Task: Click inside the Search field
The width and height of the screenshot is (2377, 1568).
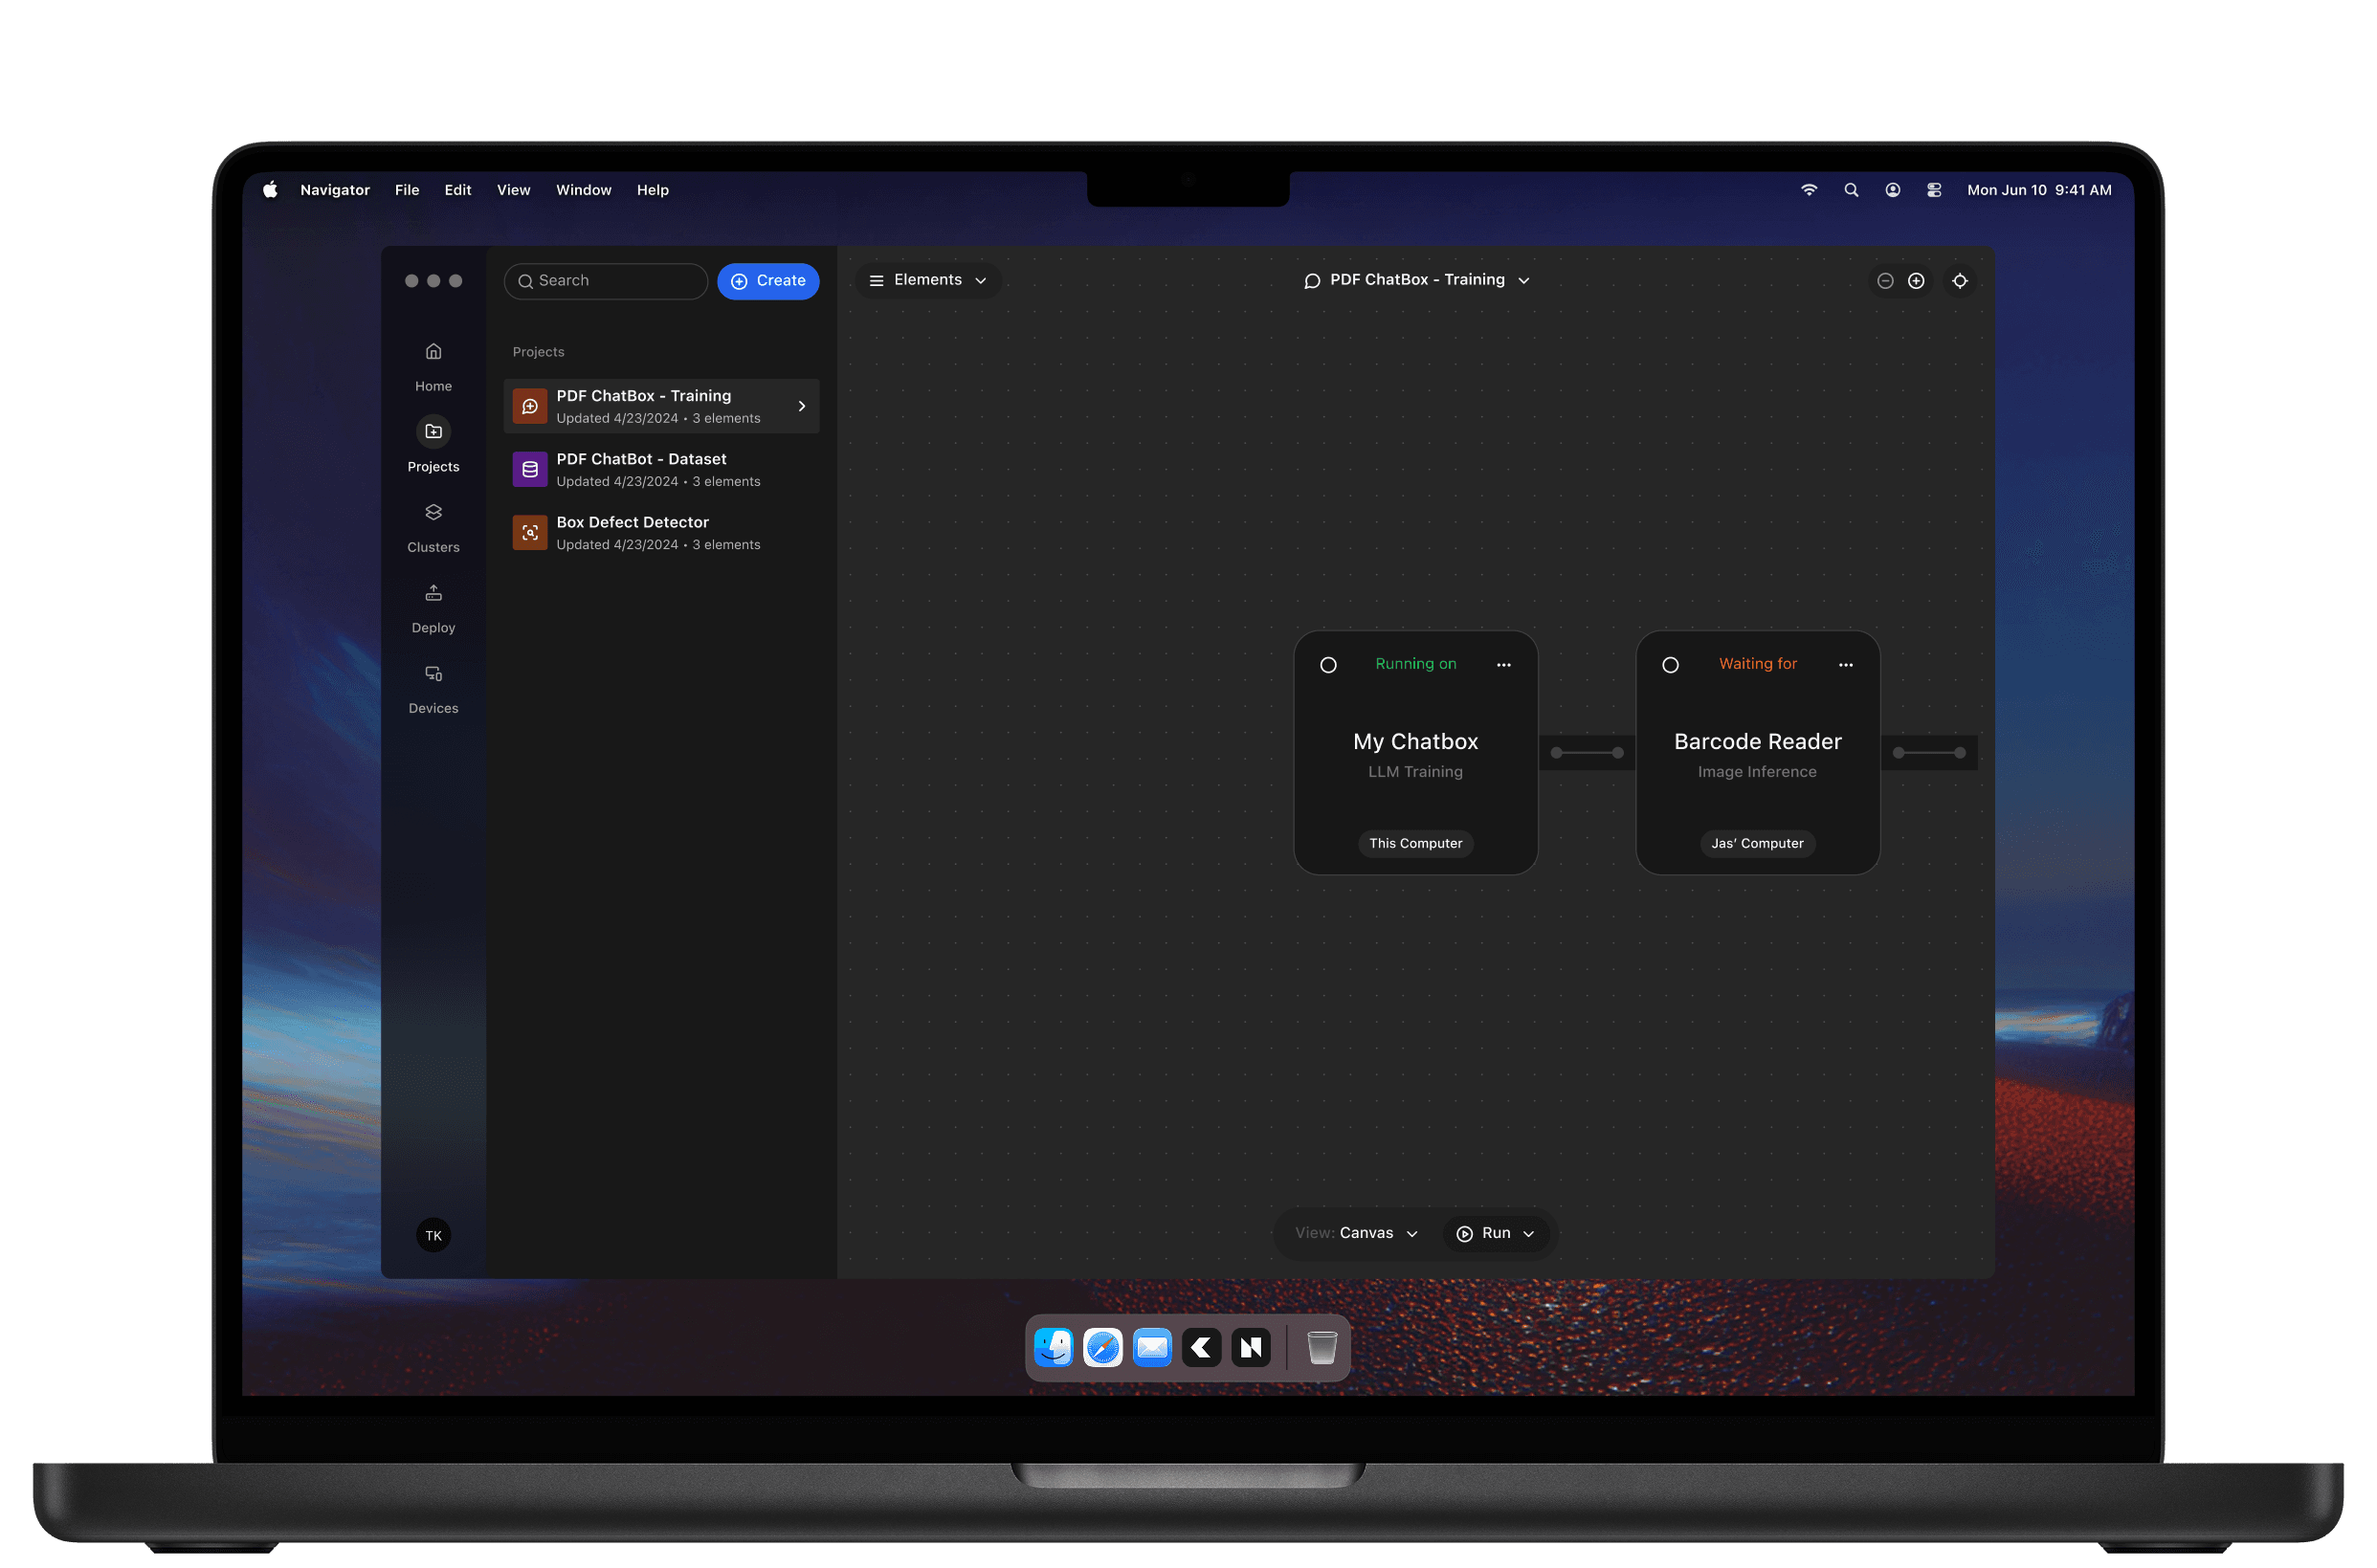Action: pyautogui.click(x=605, y=281)
